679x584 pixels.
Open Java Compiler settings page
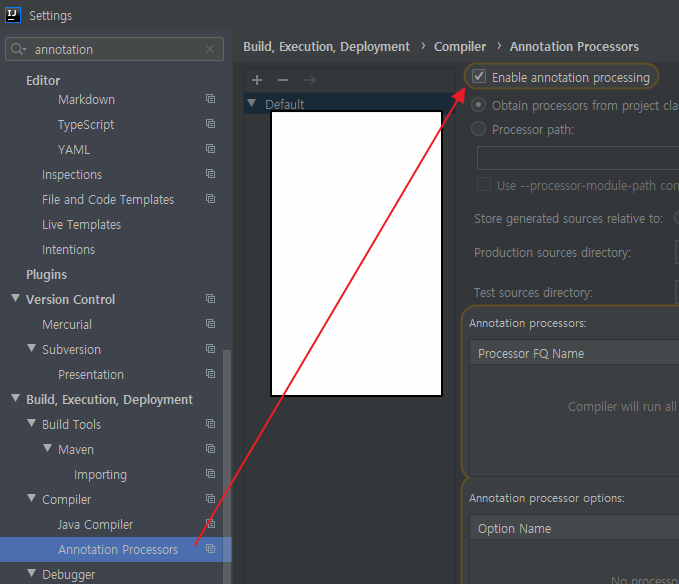click(95, 525)
